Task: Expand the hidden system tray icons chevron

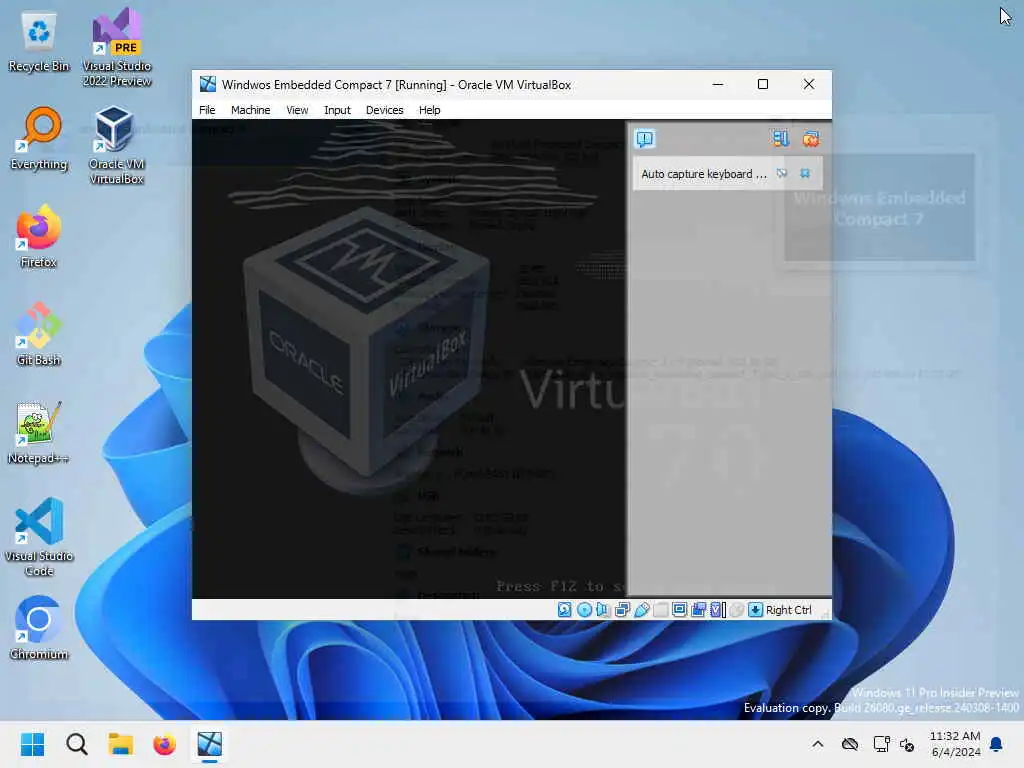Action: pos(818,744)
